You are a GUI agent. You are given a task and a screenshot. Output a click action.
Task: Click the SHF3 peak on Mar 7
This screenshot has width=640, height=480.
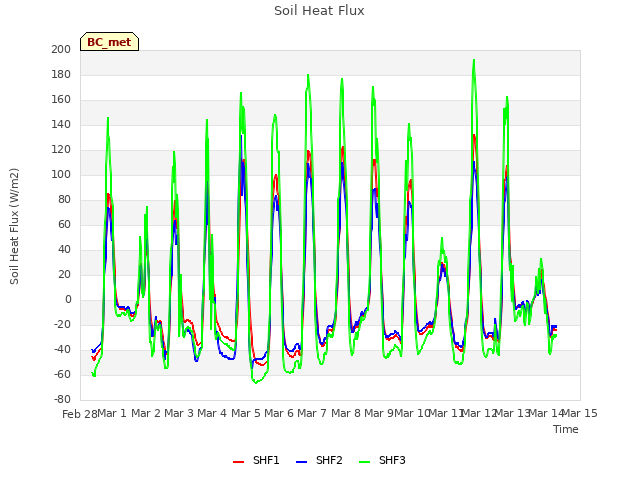point(308,75)
